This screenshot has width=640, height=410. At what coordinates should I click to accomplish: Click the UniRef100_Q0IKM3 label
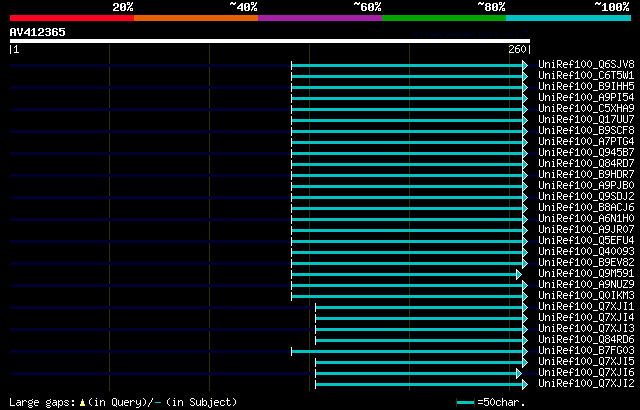pos(586,296)
